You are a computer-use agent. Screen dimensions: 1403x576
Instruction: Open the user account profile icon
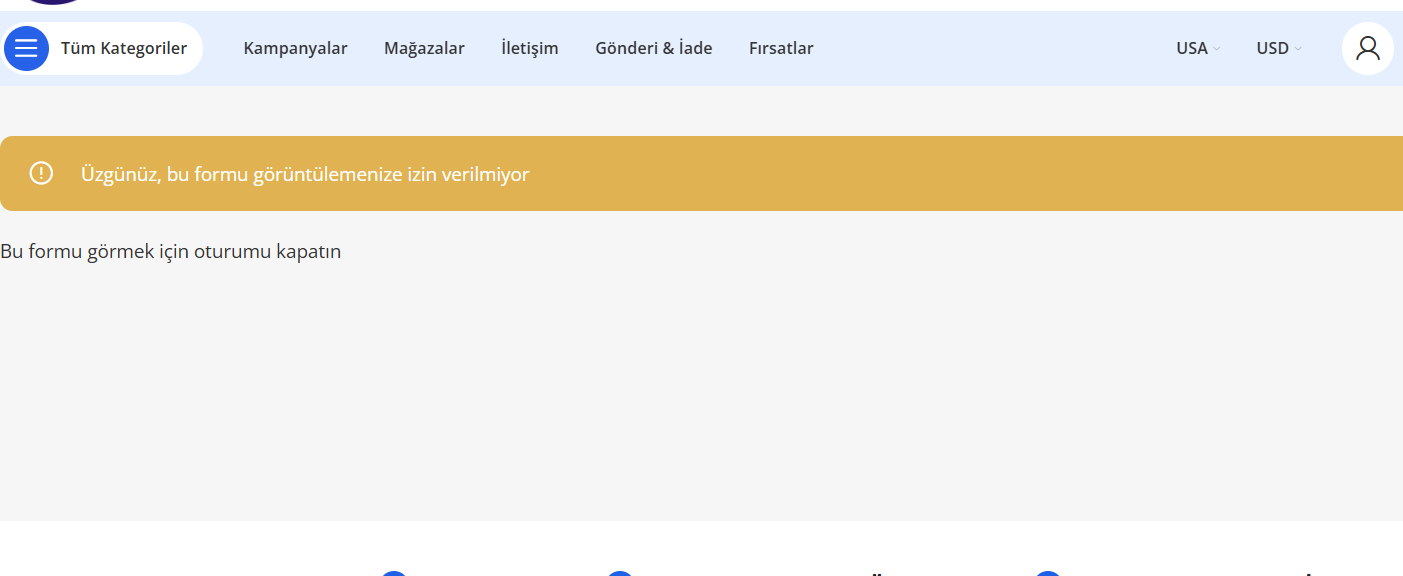(1367, 48)
